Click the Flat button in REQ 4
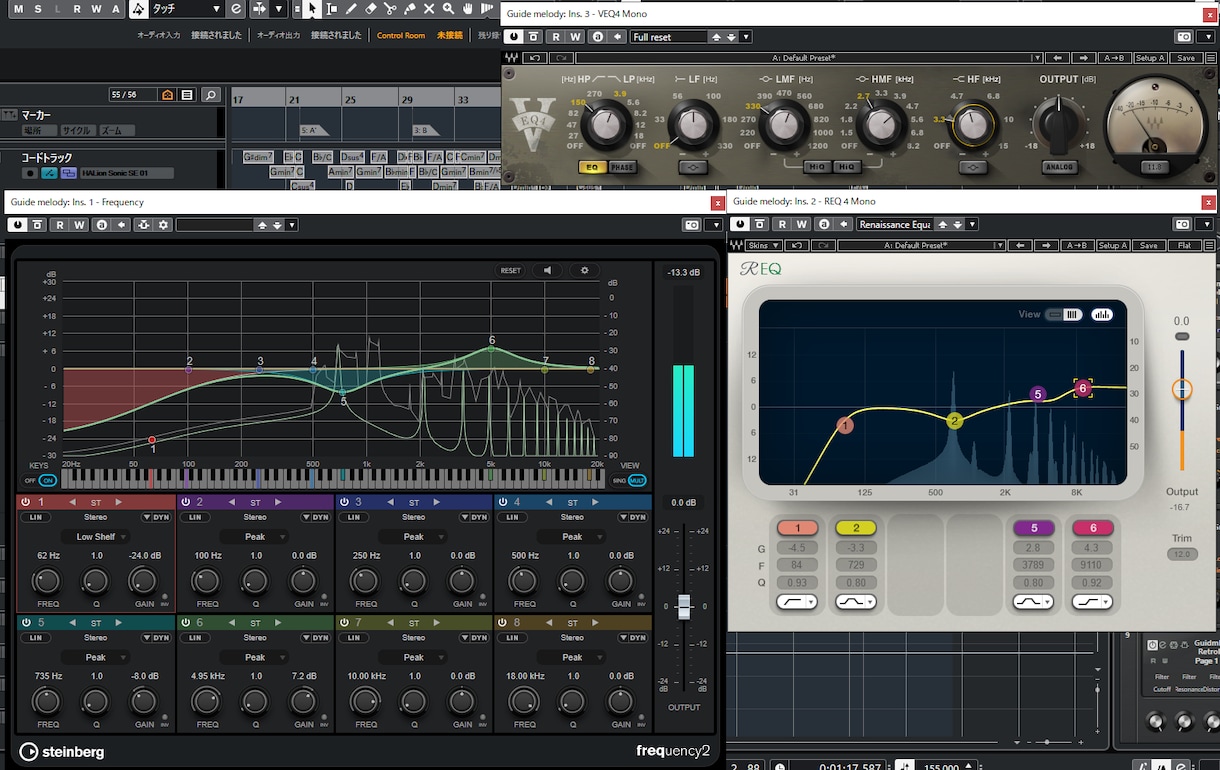The height and width of the screenshot is (770, 1220). tap(1184, 245)
